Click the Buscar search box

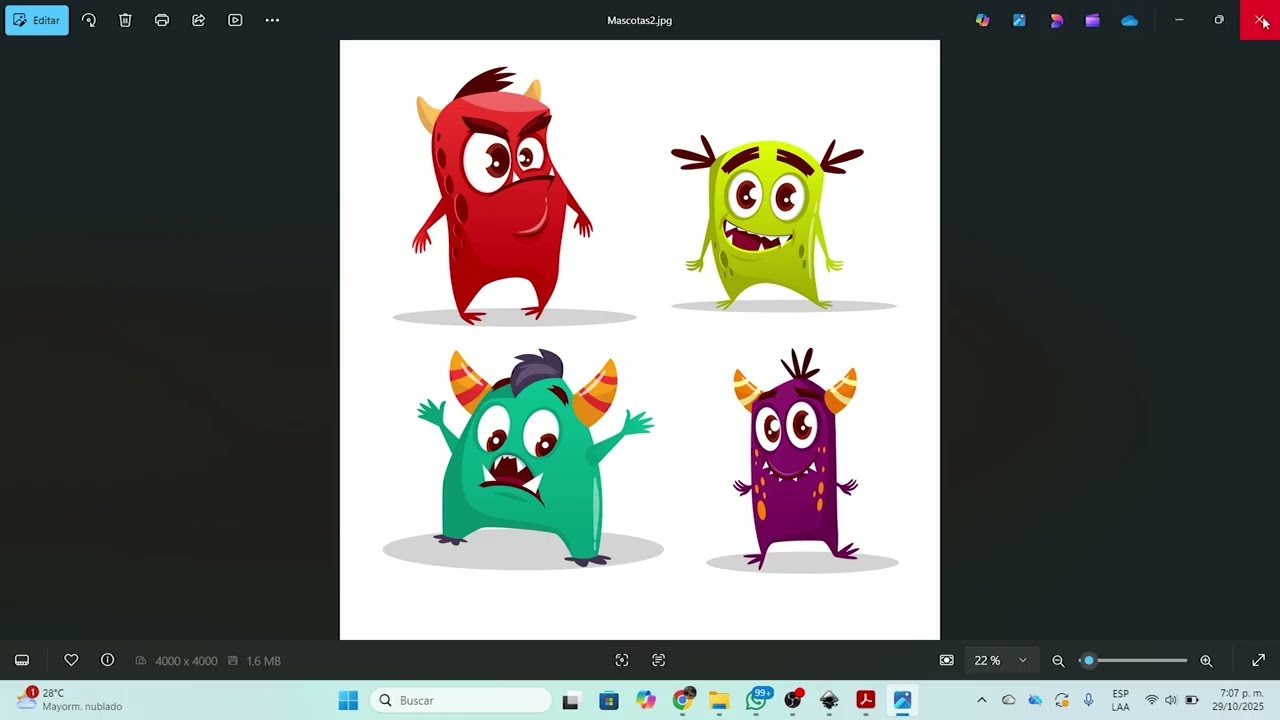(x=461, y=700)
